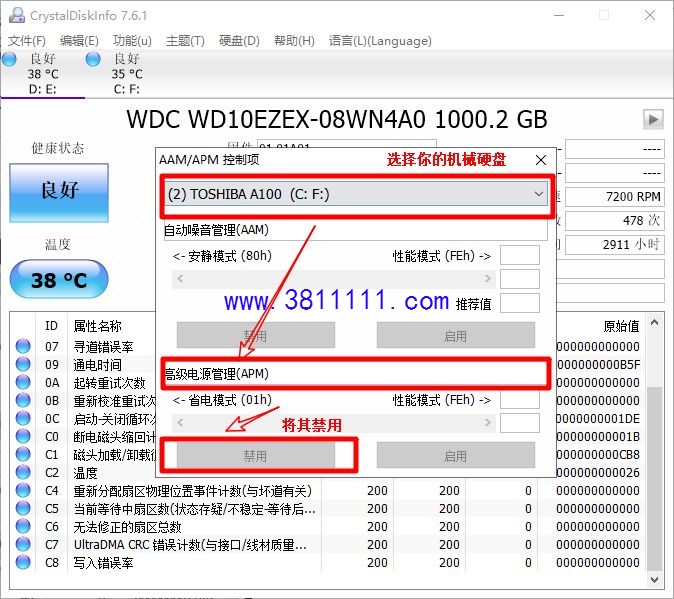Click the 38 °C temperature badge
Image resolution: width=674 pixels, height=599 pixels.
tap(59, 279)
